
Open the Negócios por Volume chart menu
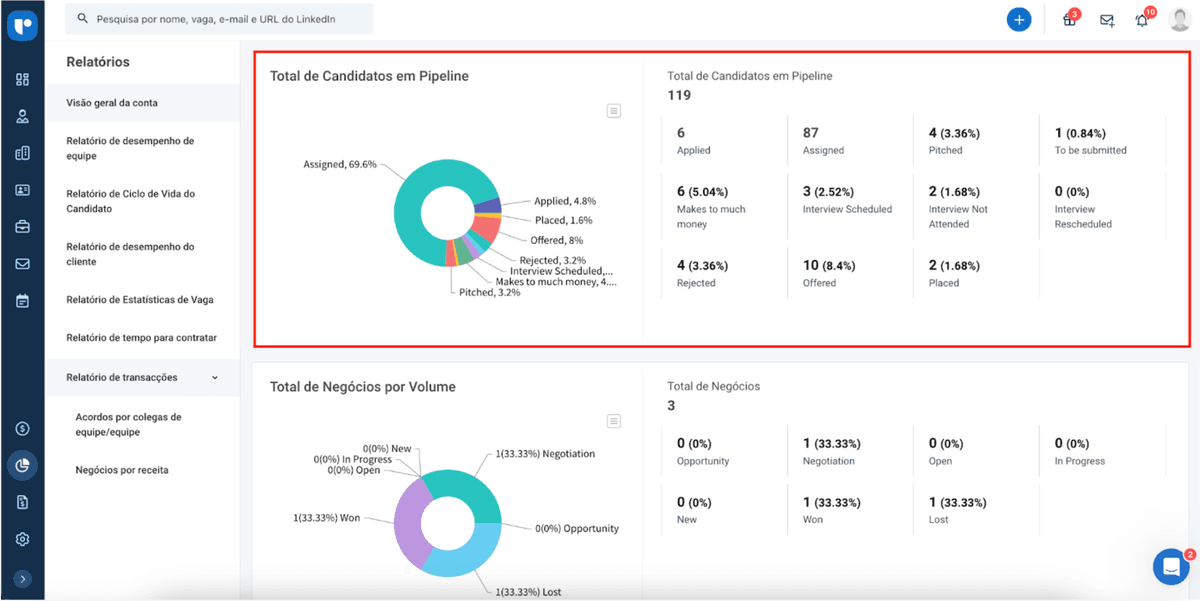point(614,421)
